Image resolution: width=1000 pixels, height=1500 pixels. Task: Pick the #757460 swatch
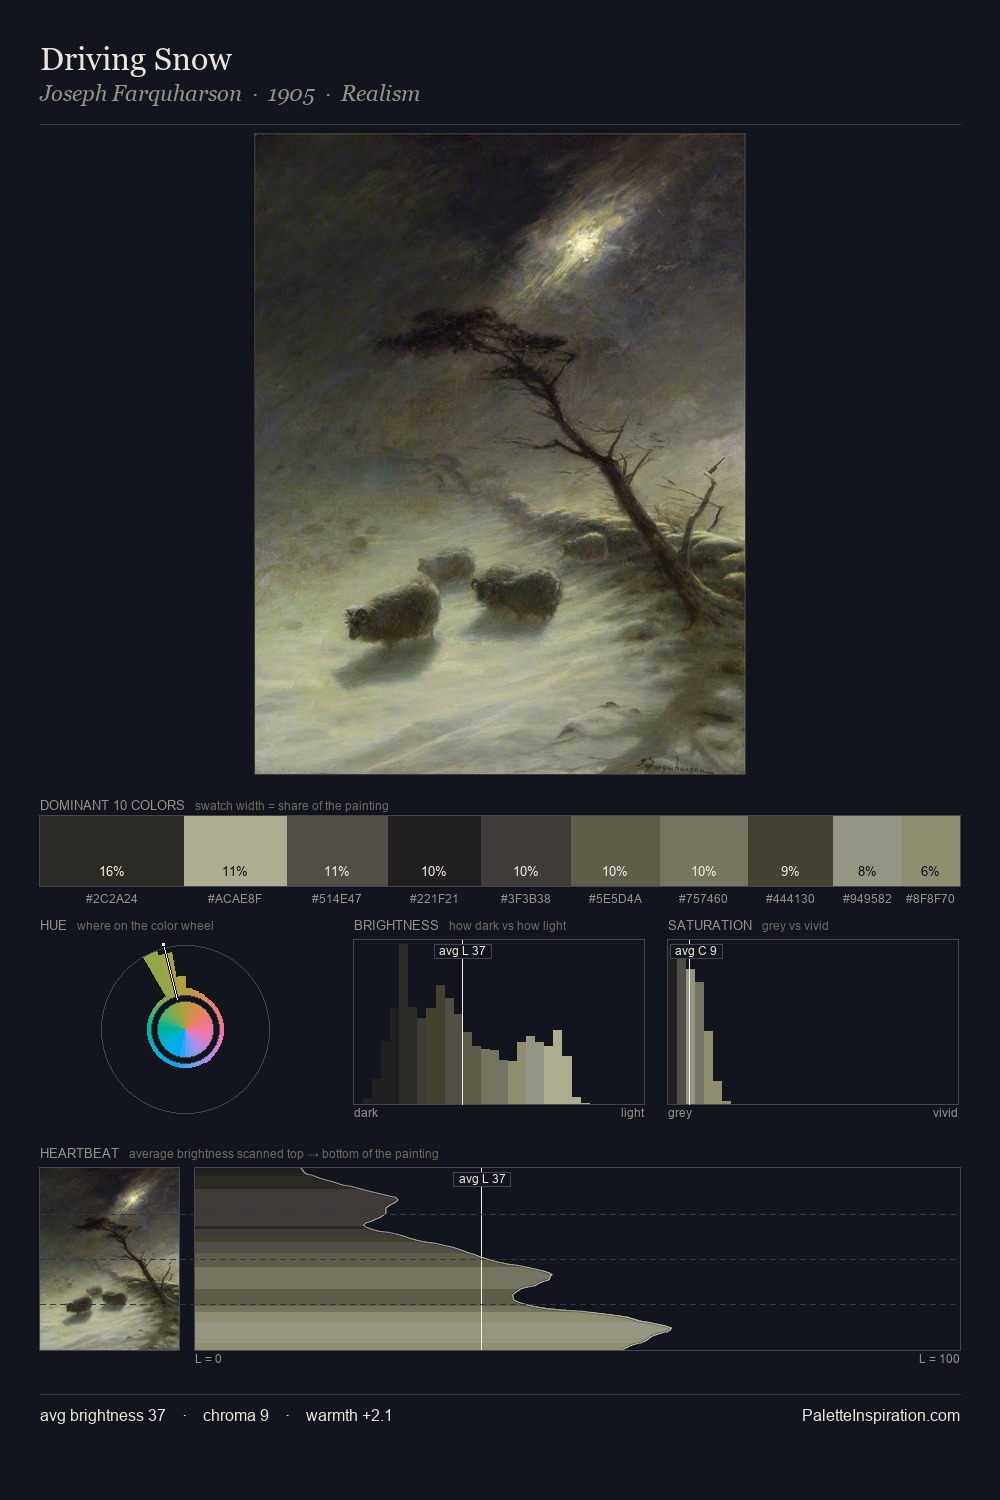click(x=704, y=851)
